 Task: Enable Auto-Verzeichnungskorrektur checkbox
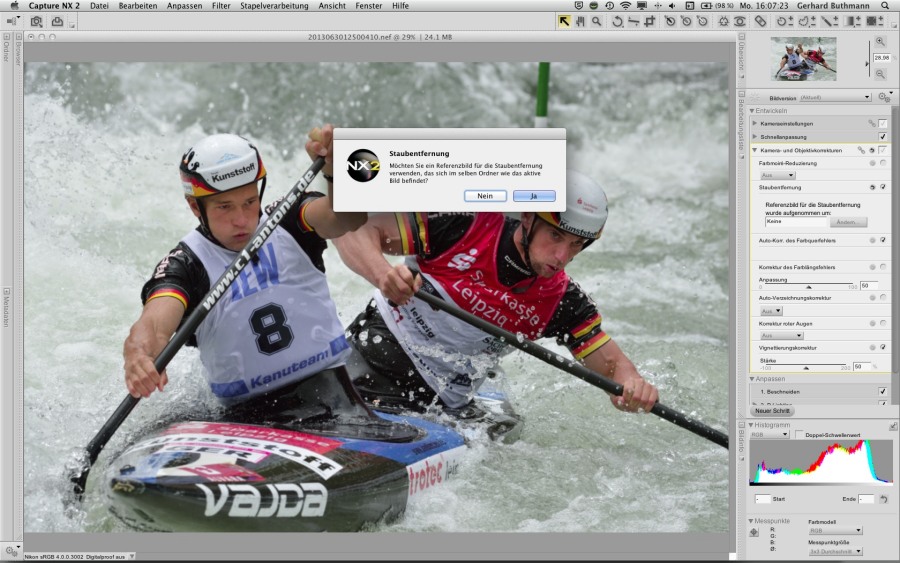(883, 298)
